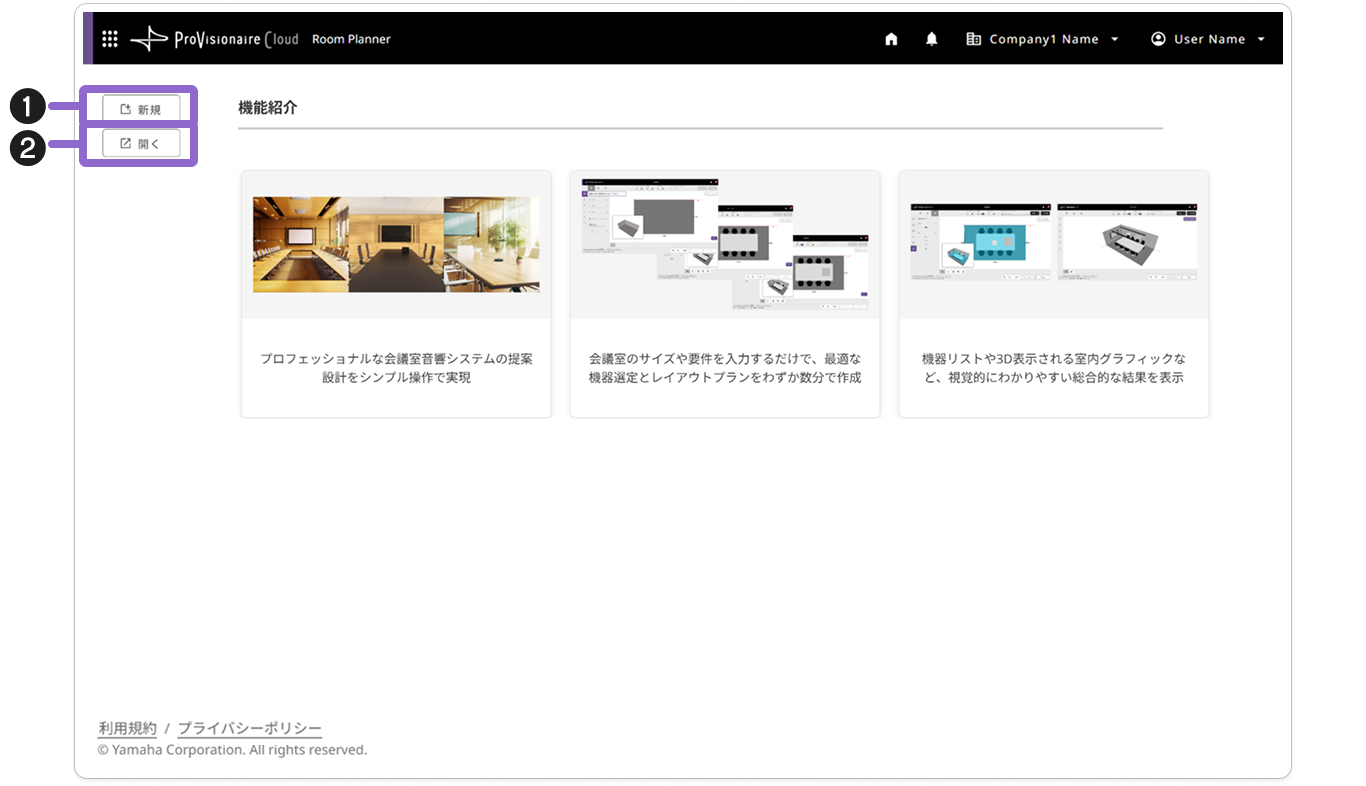Expand the User Name dropdown arrow
The image size is (1366, 786).
[1261, 39]
